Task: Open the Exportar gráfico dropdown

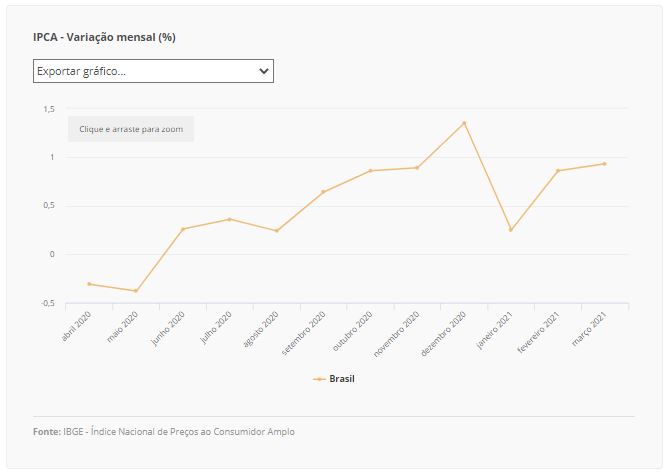Action: point(153,71)
